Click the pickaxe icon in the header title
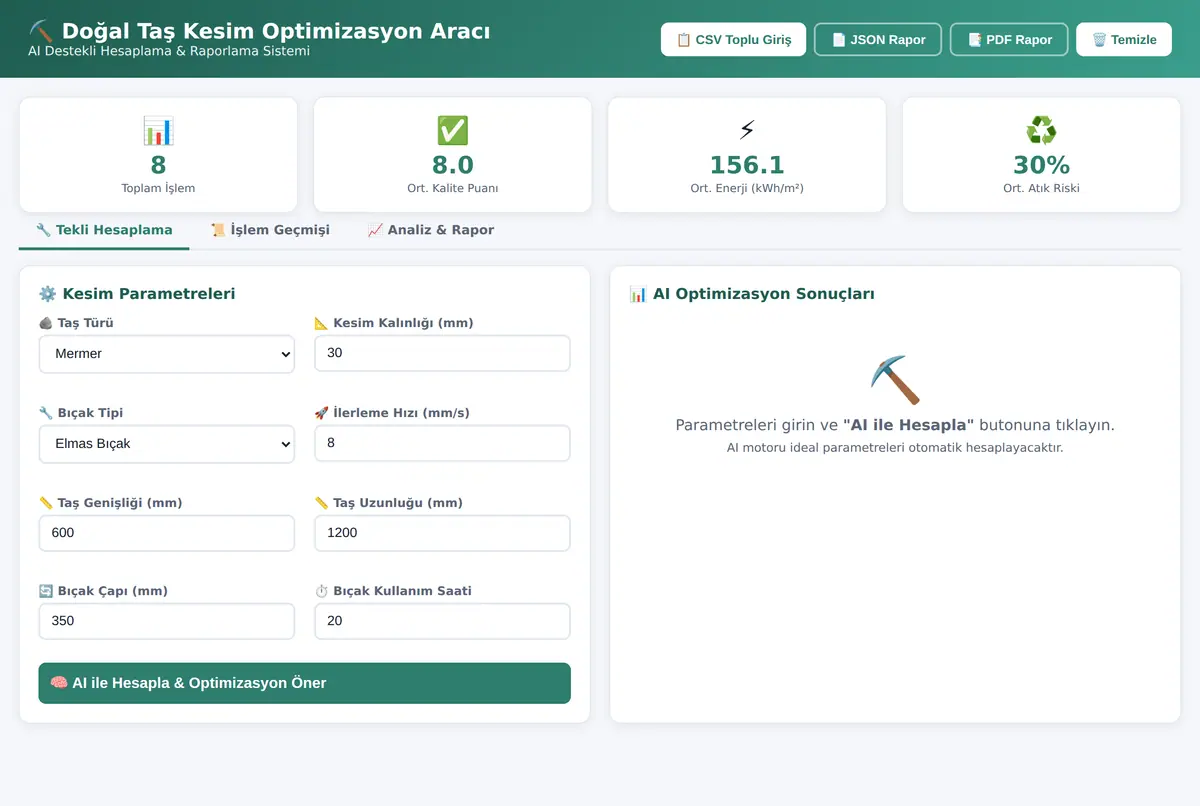Image resolution: width=1200 pixels, height=806 pixels. pos(40,31)
